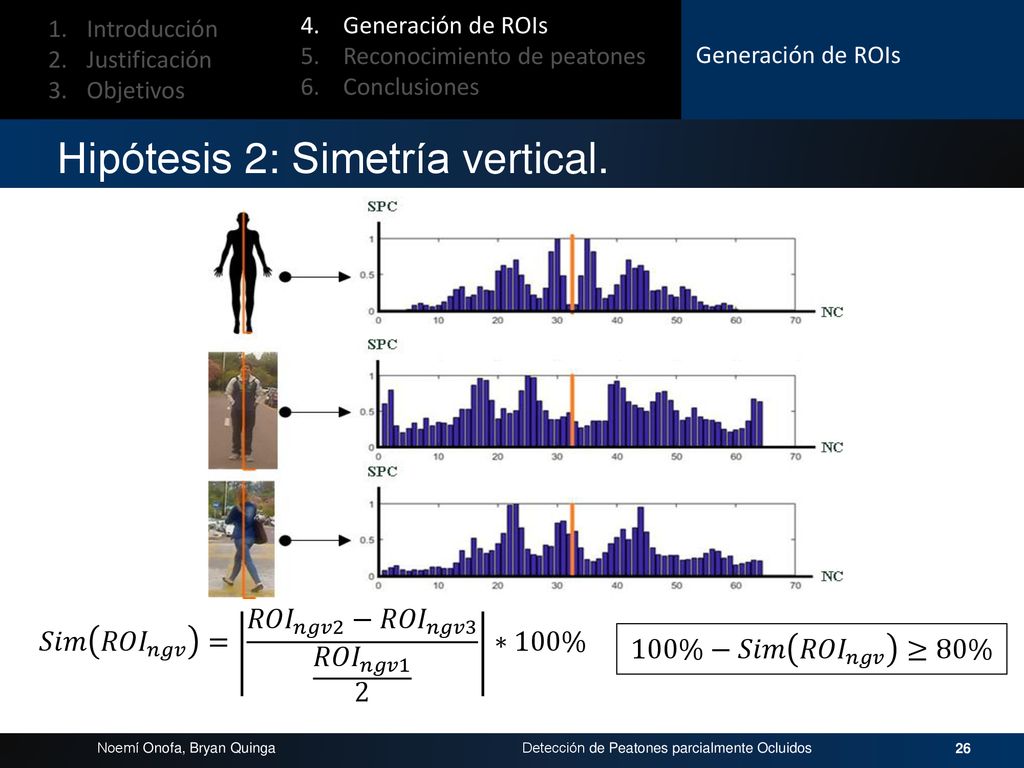1024x768 pixels.
Task: Click the NC label of the middle chart
Action: coord(832,447)
